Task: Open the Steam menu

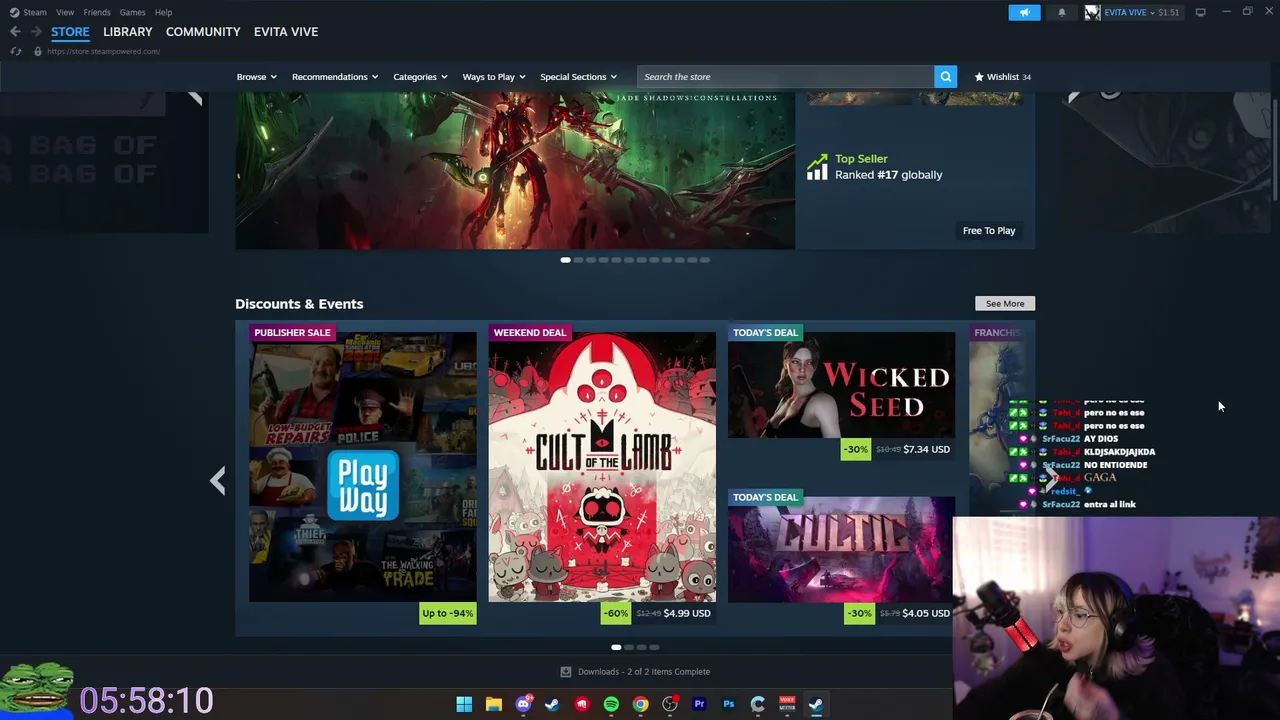Action: click(x=35, y=12)
